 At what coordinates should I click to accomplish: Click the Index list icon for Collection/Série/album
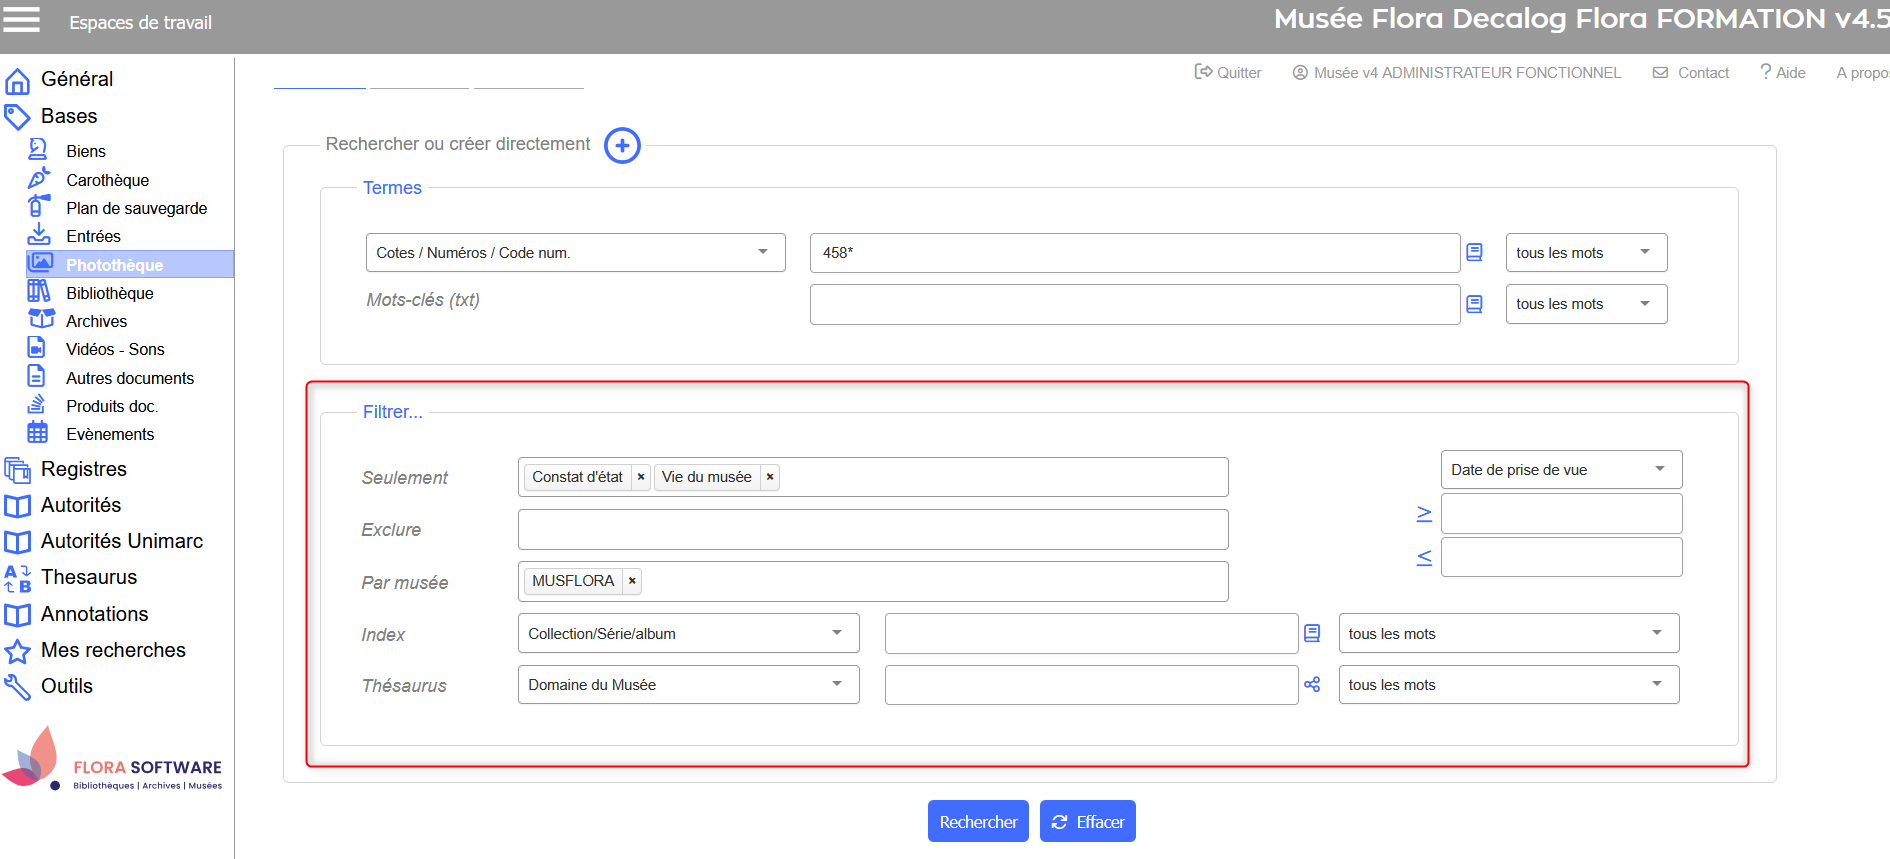coord(1312,634)
